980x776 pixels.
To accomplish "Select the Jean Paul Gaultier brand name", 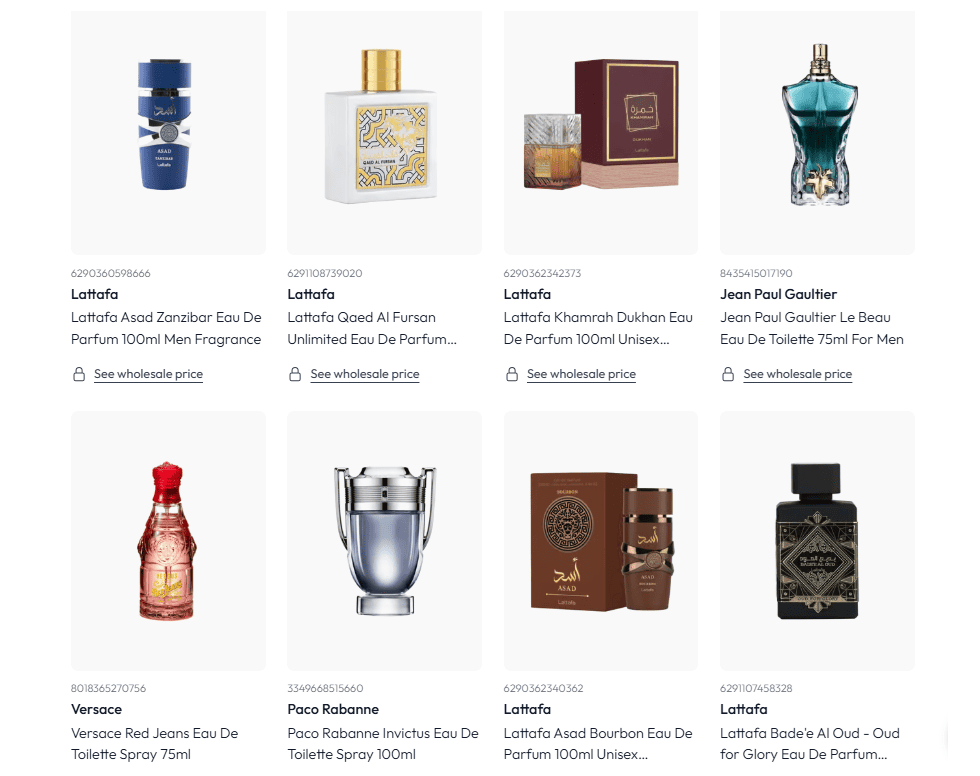I will tap(778, 294).
